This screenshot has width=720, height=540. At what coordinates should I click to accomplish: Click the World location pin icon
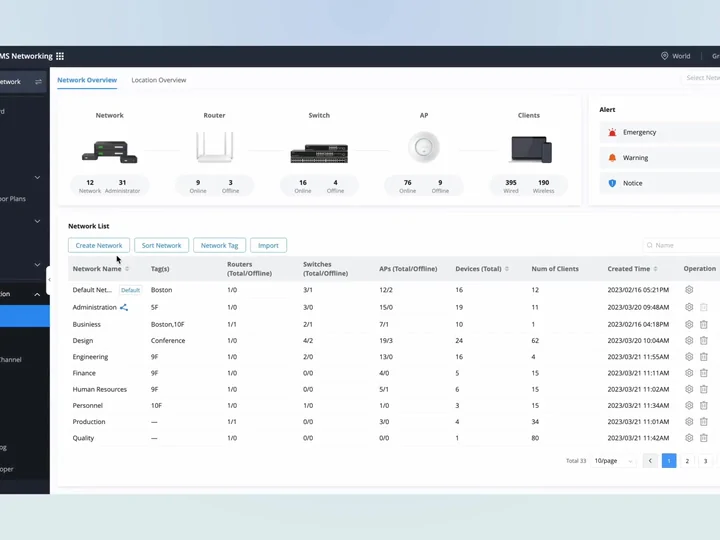(664, 56)
